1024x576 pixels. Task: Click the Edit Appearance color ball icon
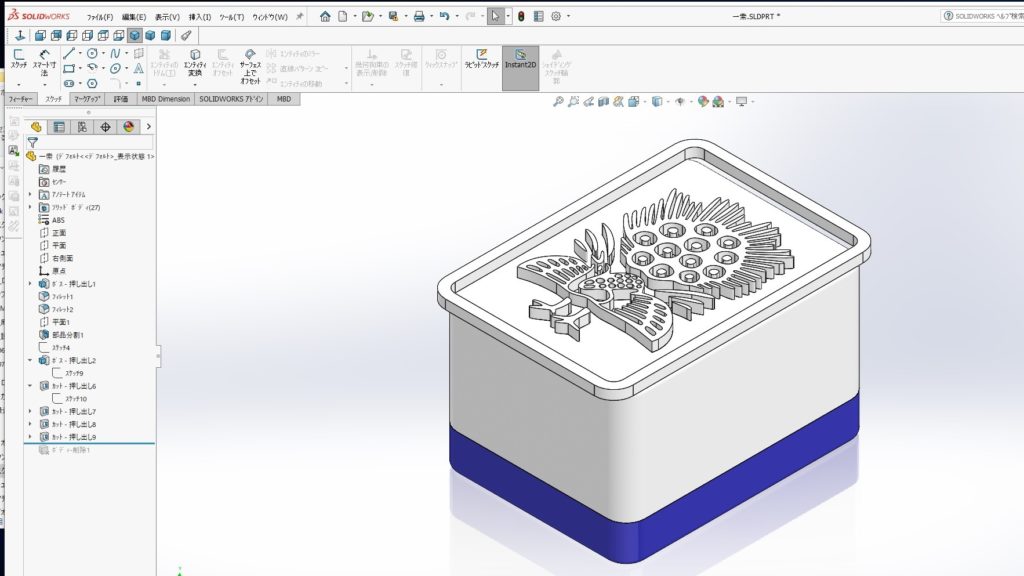[703, 101]
